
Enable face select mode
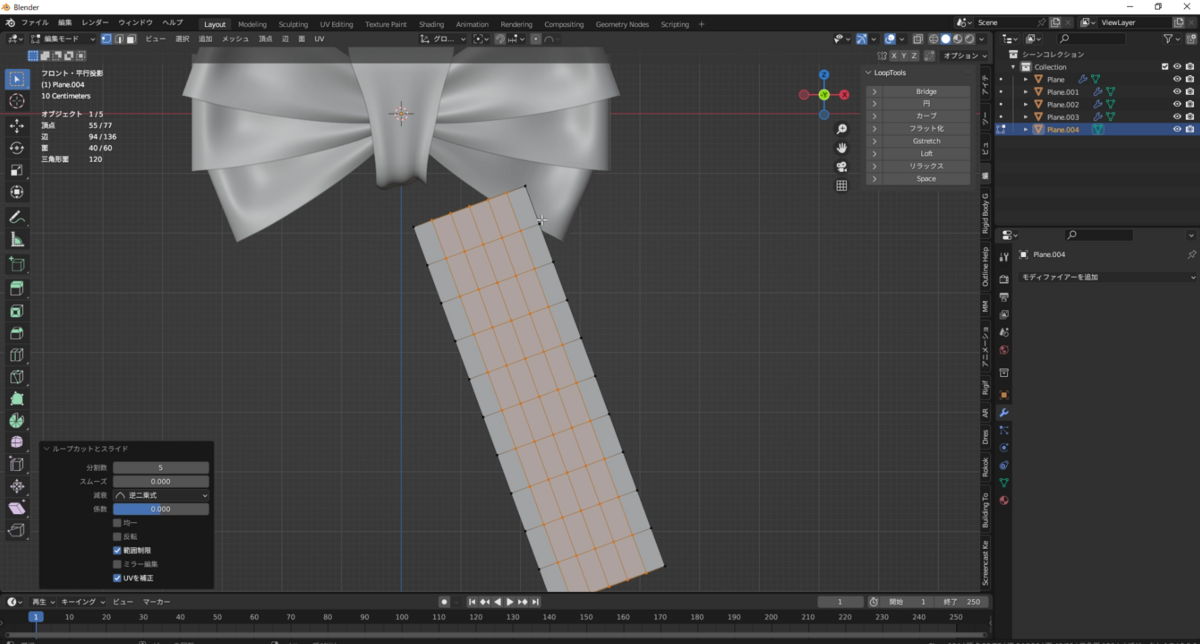[x=130, y=39]
